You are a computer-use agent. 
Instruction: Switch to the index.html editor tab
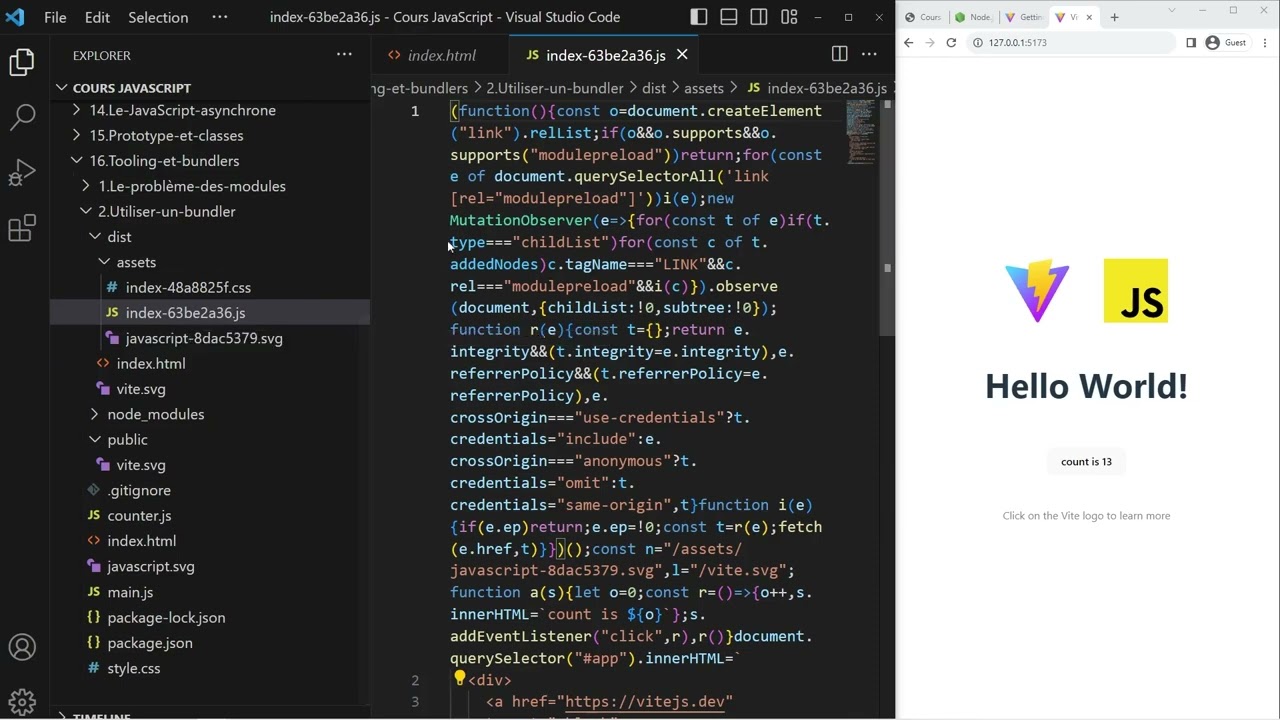pos(441,55)
